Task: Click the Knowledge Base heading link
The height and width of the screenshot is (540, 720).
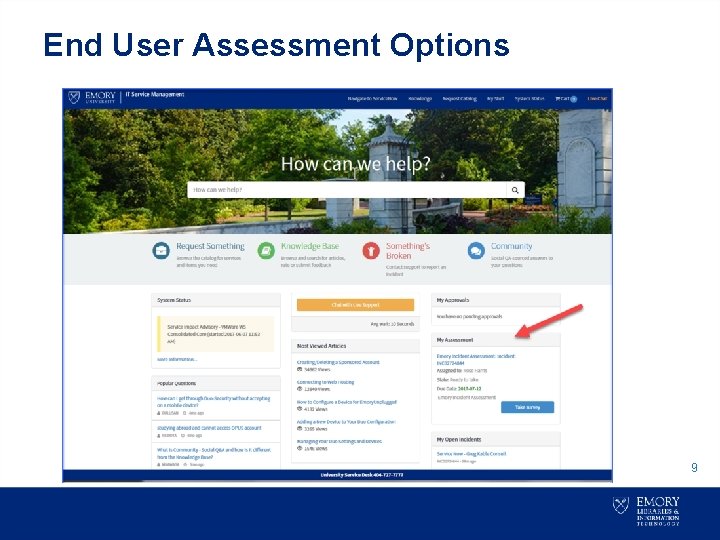Action: [x=310, y=246]
